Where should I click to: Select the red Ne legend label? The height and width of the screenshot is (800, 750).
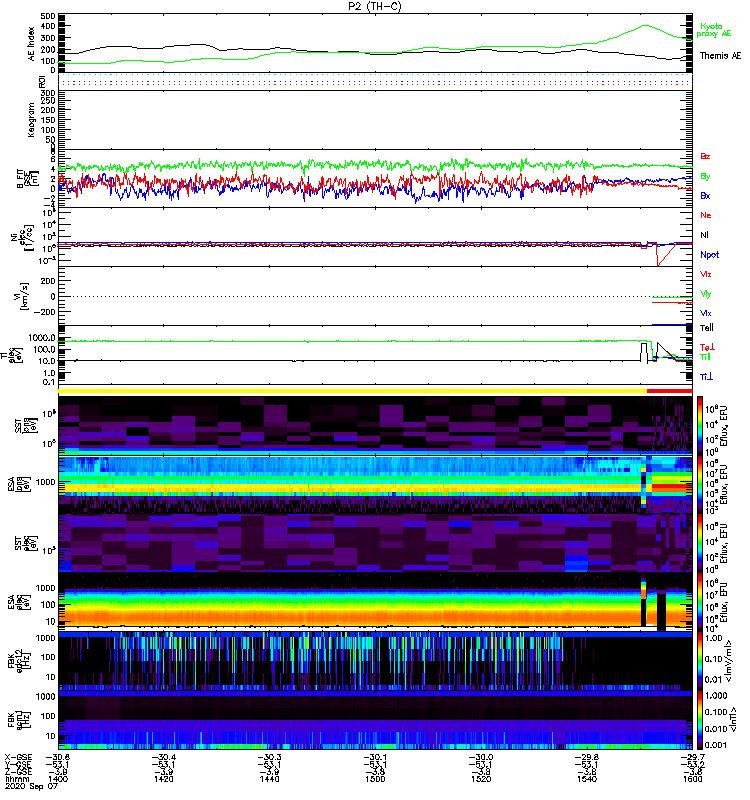point(706,215)
